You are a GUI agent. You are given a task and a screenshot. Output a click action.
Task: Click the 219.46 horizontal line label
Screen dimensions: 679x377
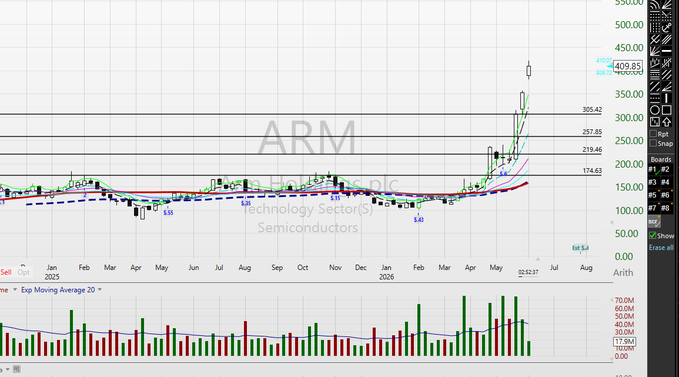pos(592,149)
